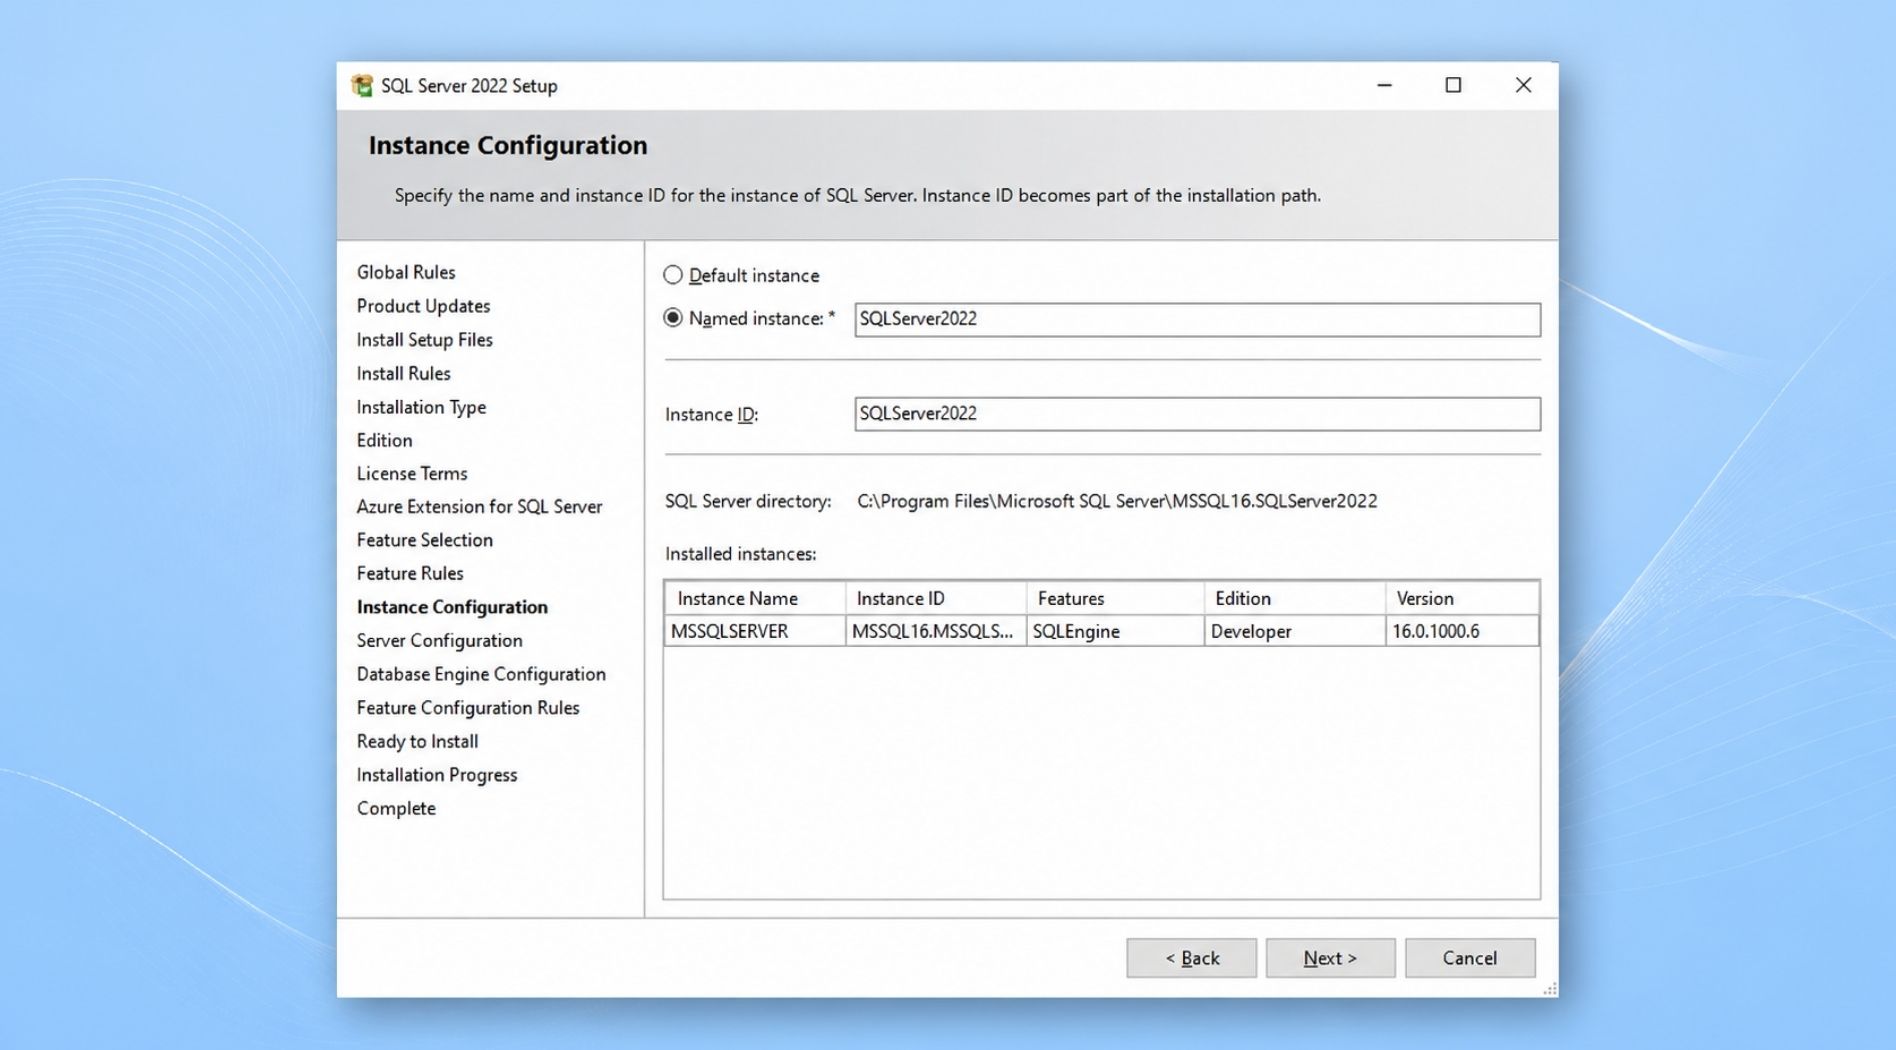Click the Named instance text field
Viewport: 1896px width, 1050px height.
point(1197,319)
